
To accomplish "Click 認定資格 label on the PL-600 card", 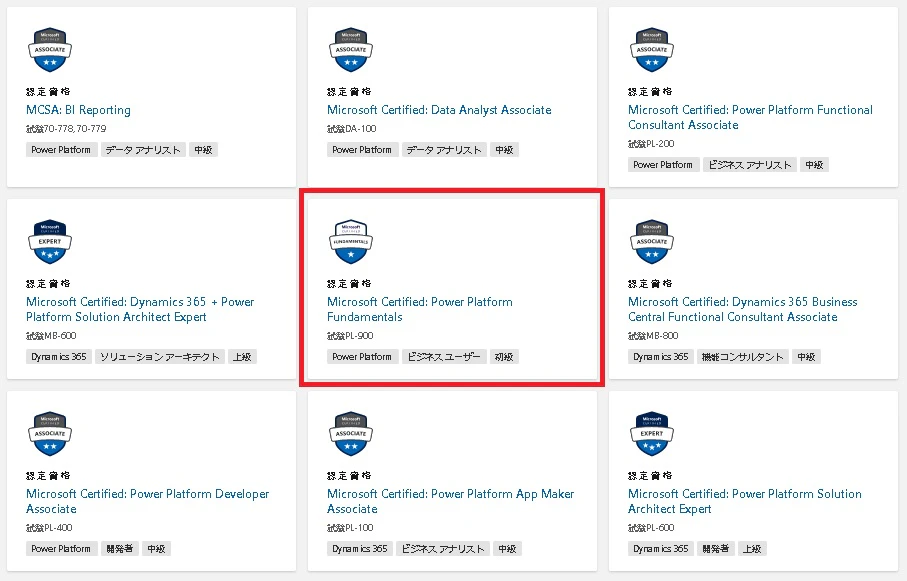I will (x=650, y=476).
